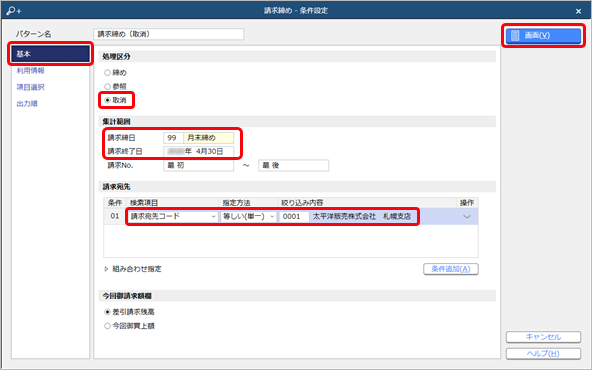Click the search-plus icon in title bar

[x=14, y=10]
